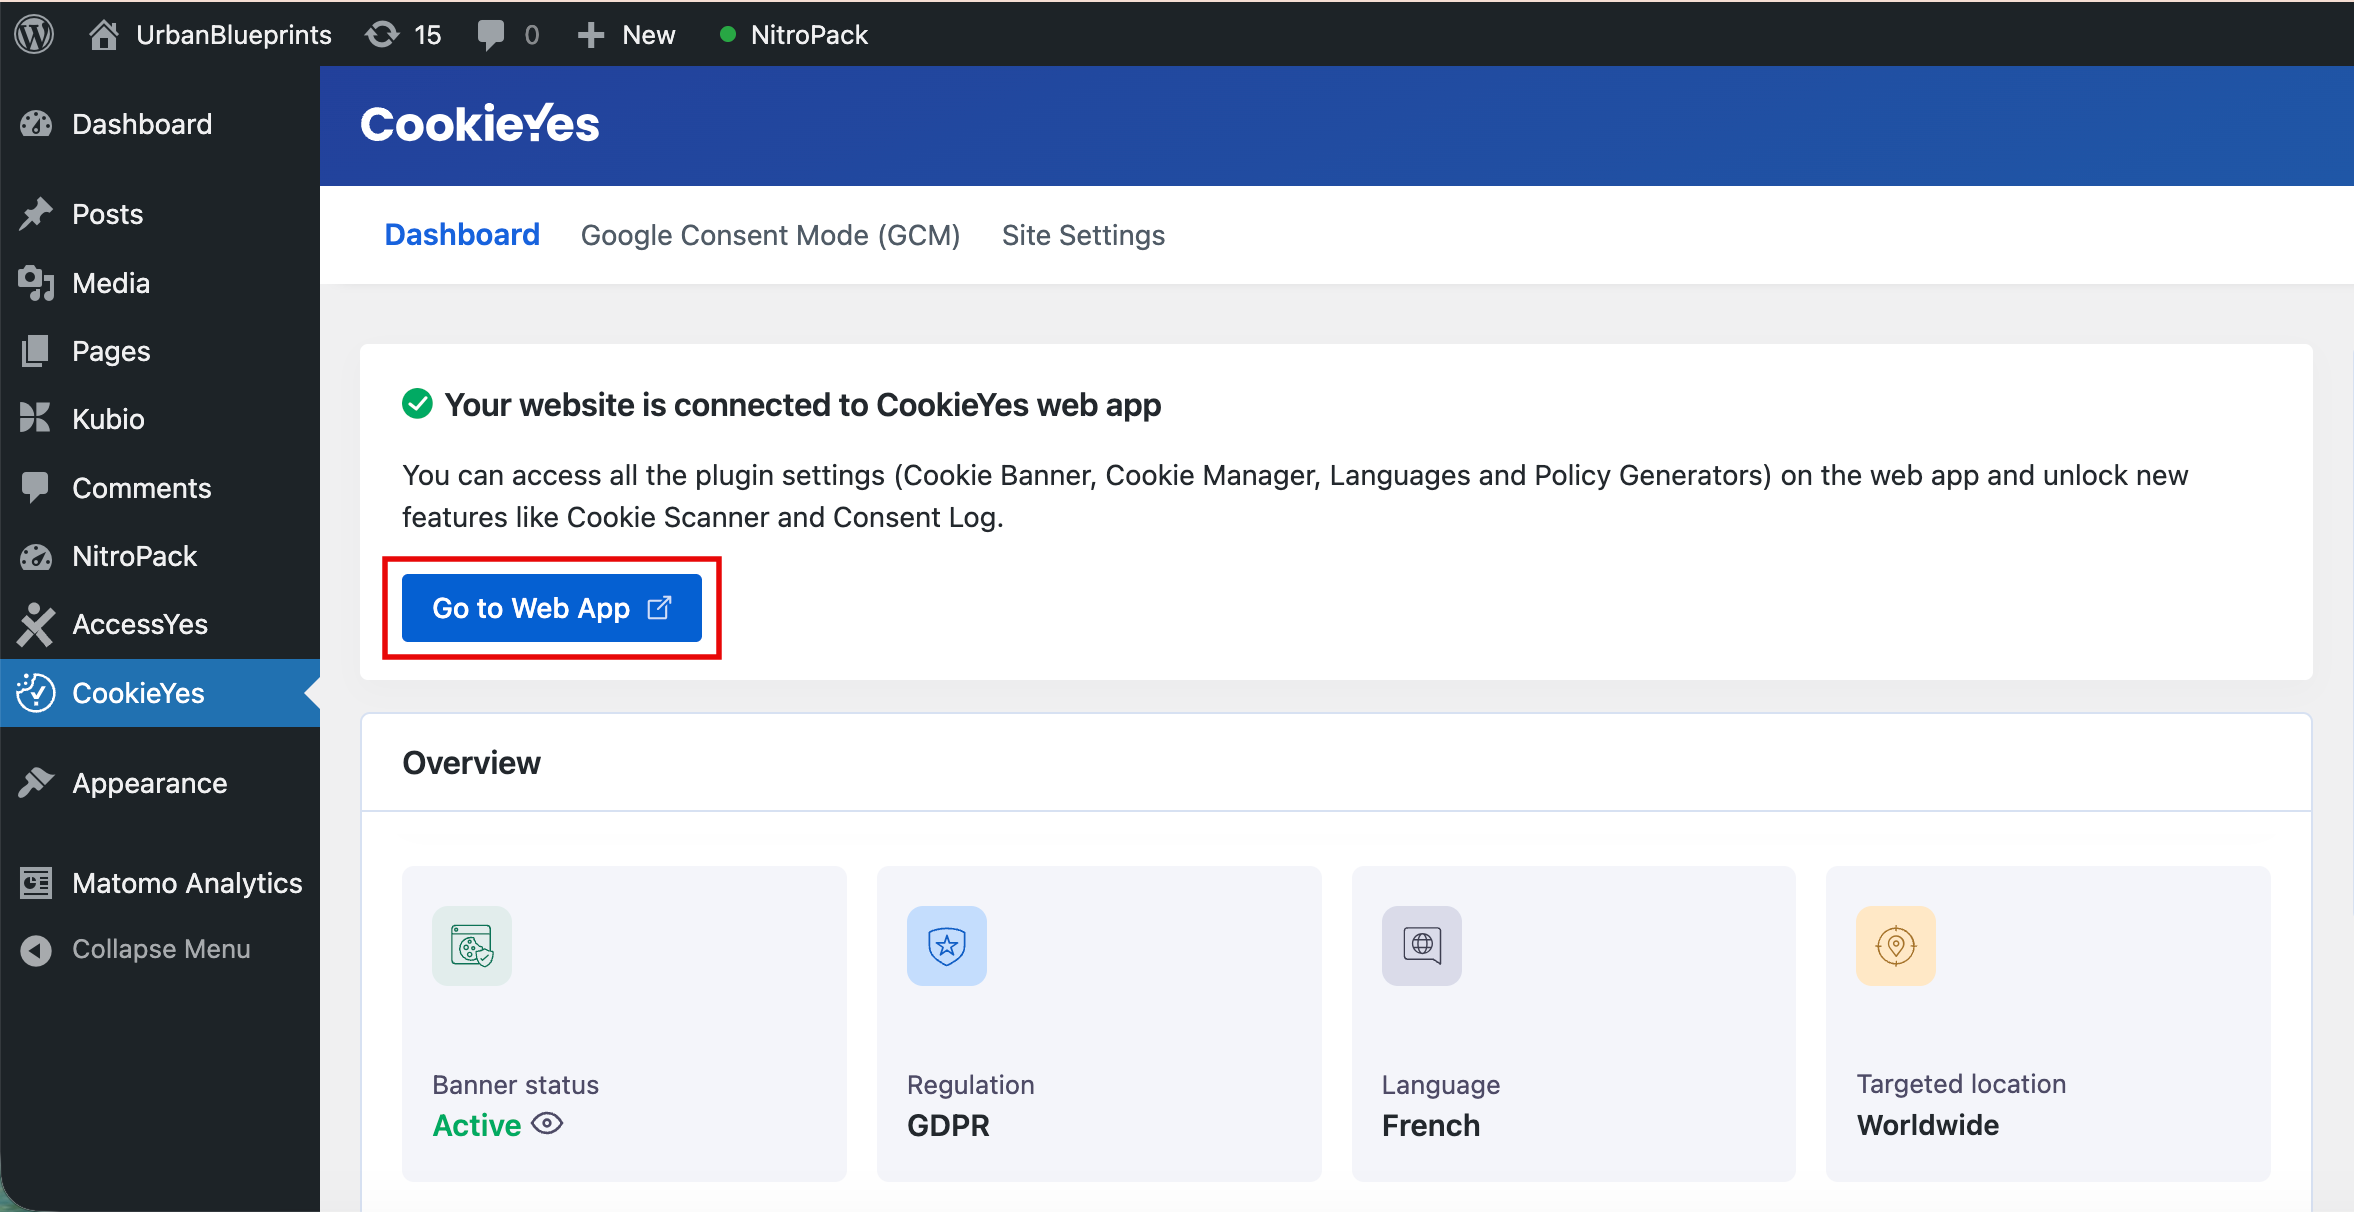Open Matomo Analytics in sidebar
Screen dimensions: 2354x1212
pos(186,883)
